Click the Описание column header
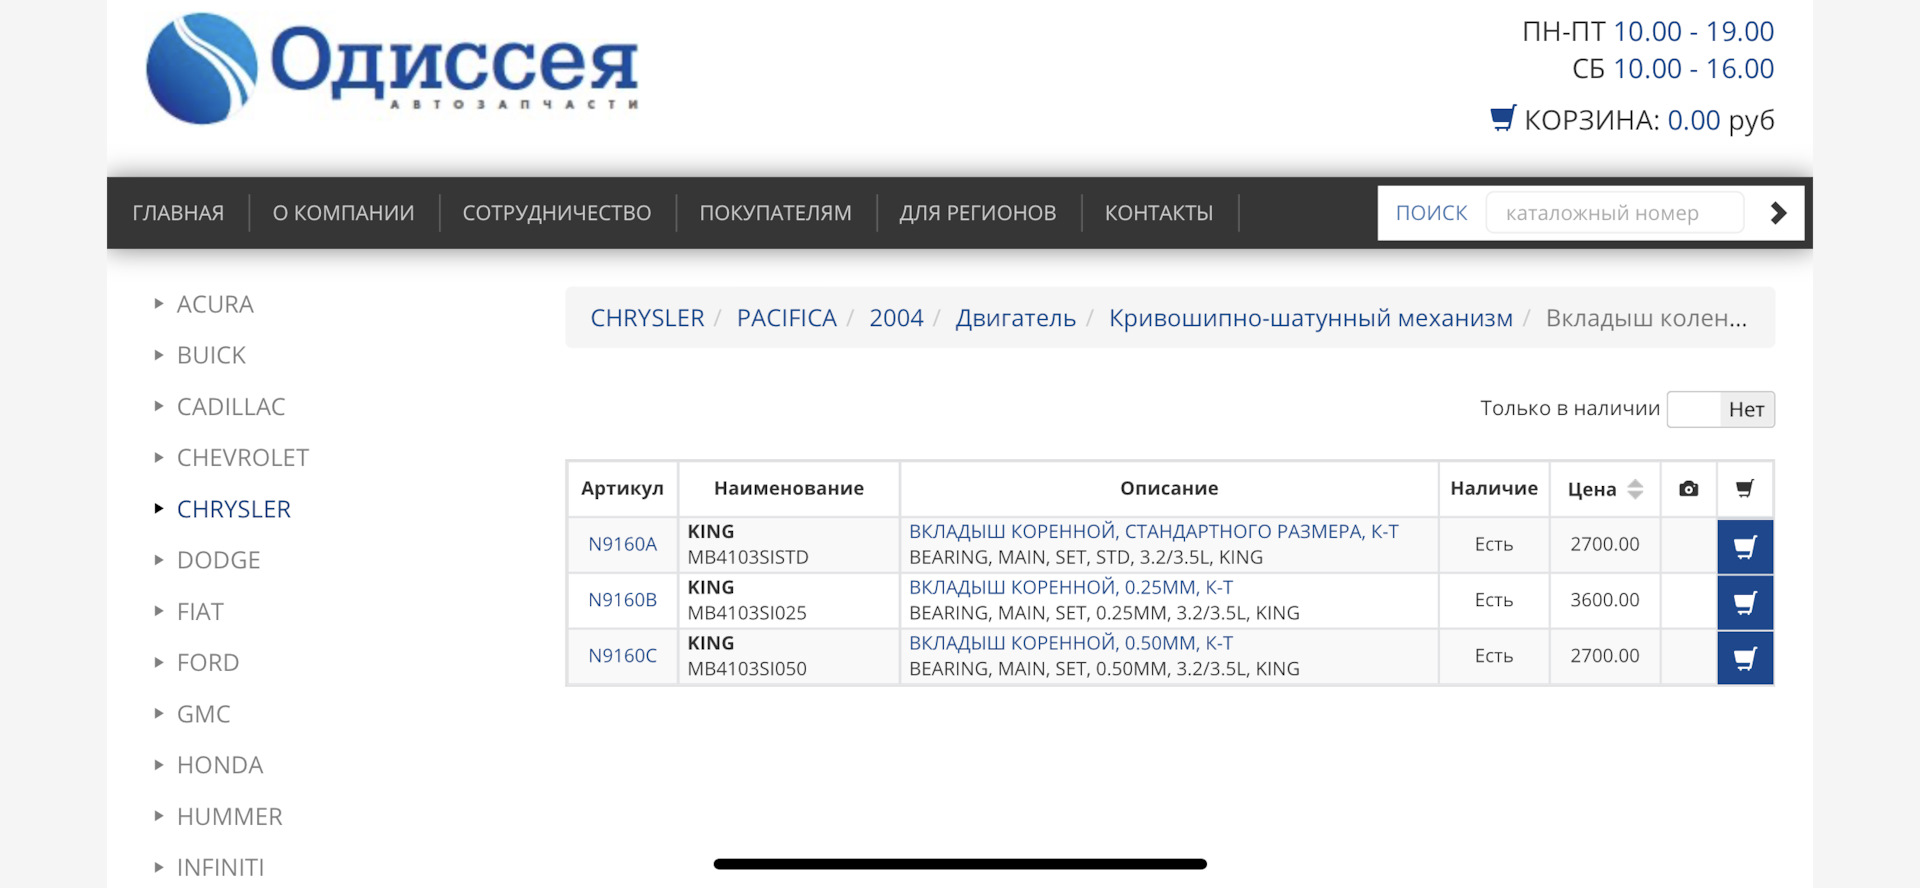The height and width of the screenshot is (888, 1920). (1169, 488)
